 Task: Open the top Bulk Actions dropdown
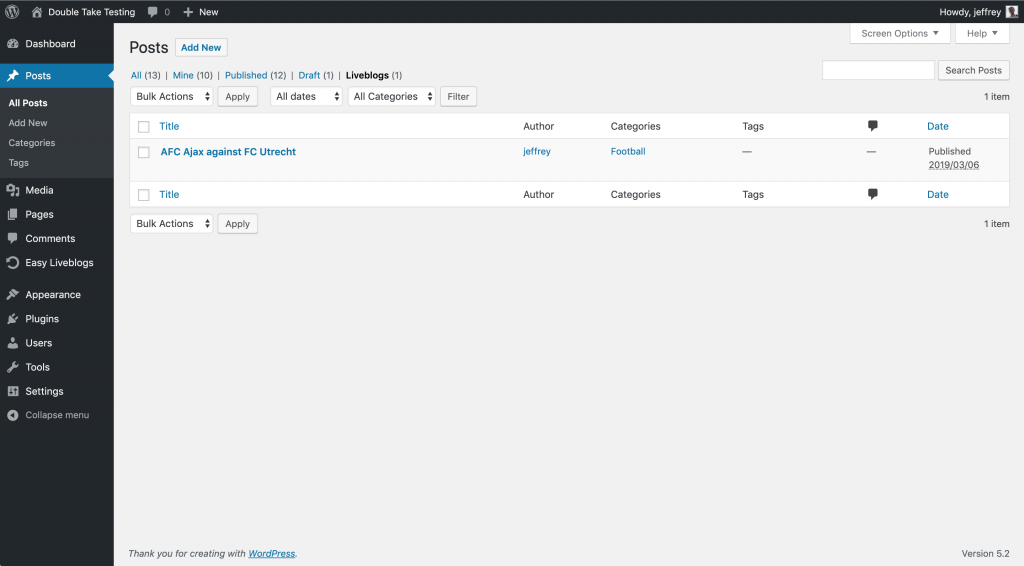tap(172, 97)
